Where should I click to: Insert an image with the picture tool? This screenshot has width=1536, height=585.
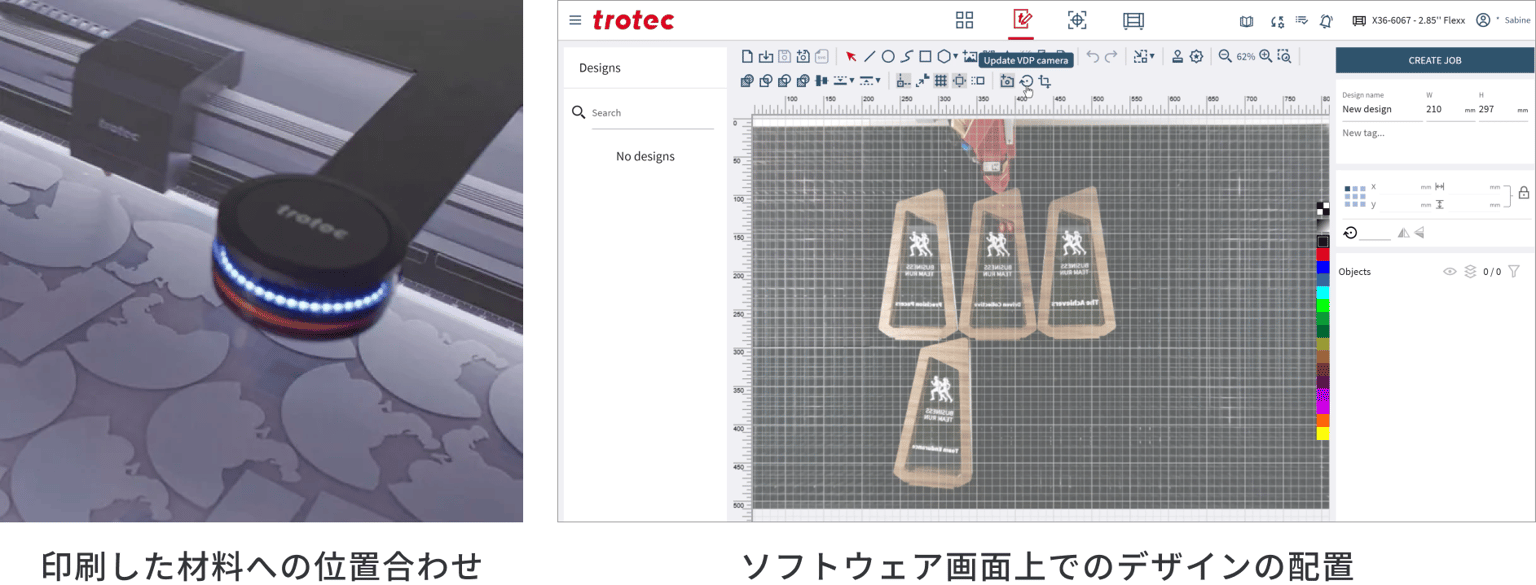(970, 56)
